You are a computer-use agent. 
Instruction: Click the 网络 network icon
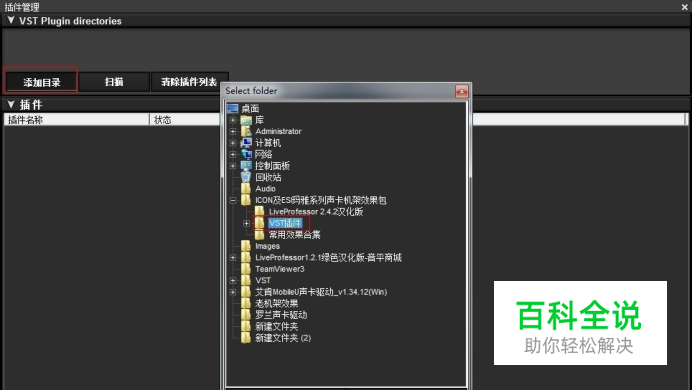tap(246, 154)
